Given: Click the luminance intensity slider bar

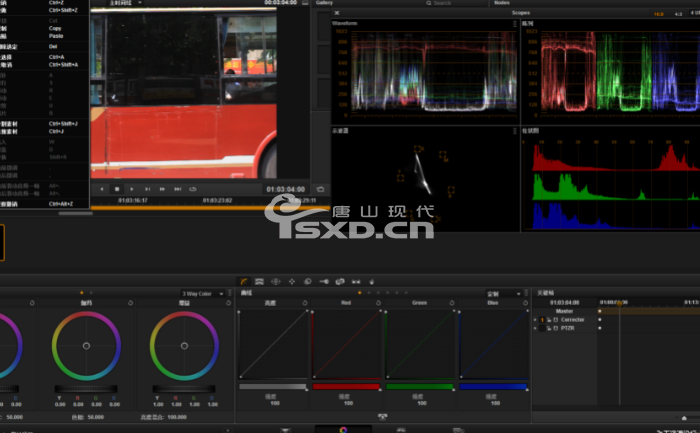Looking at the screenshot, I should pos(273,387).
